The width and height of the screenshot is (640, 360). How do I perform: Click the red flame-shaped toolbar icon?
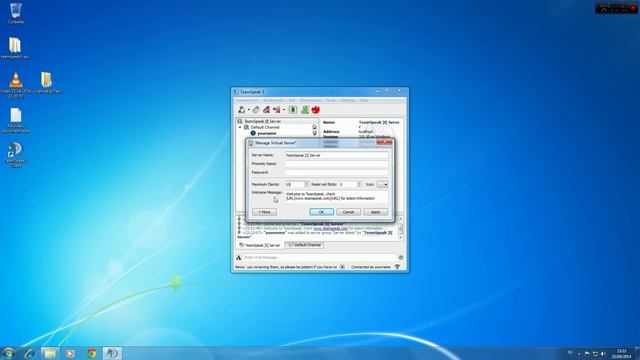316,110
